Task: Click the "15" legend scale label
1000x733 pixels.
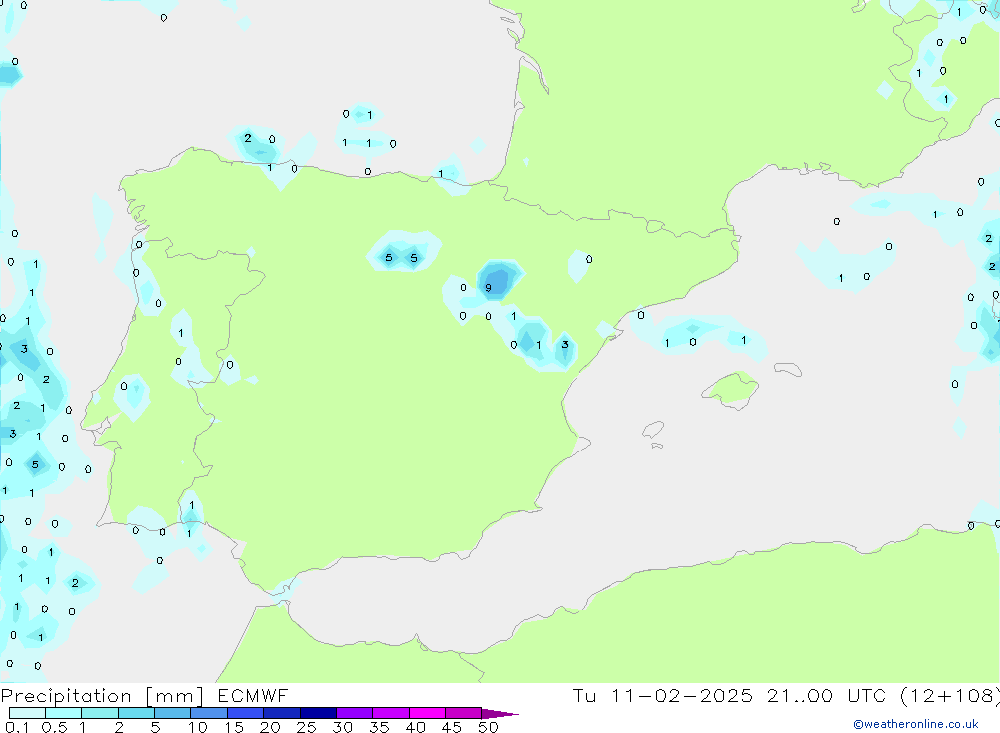Action: [233, 727]
